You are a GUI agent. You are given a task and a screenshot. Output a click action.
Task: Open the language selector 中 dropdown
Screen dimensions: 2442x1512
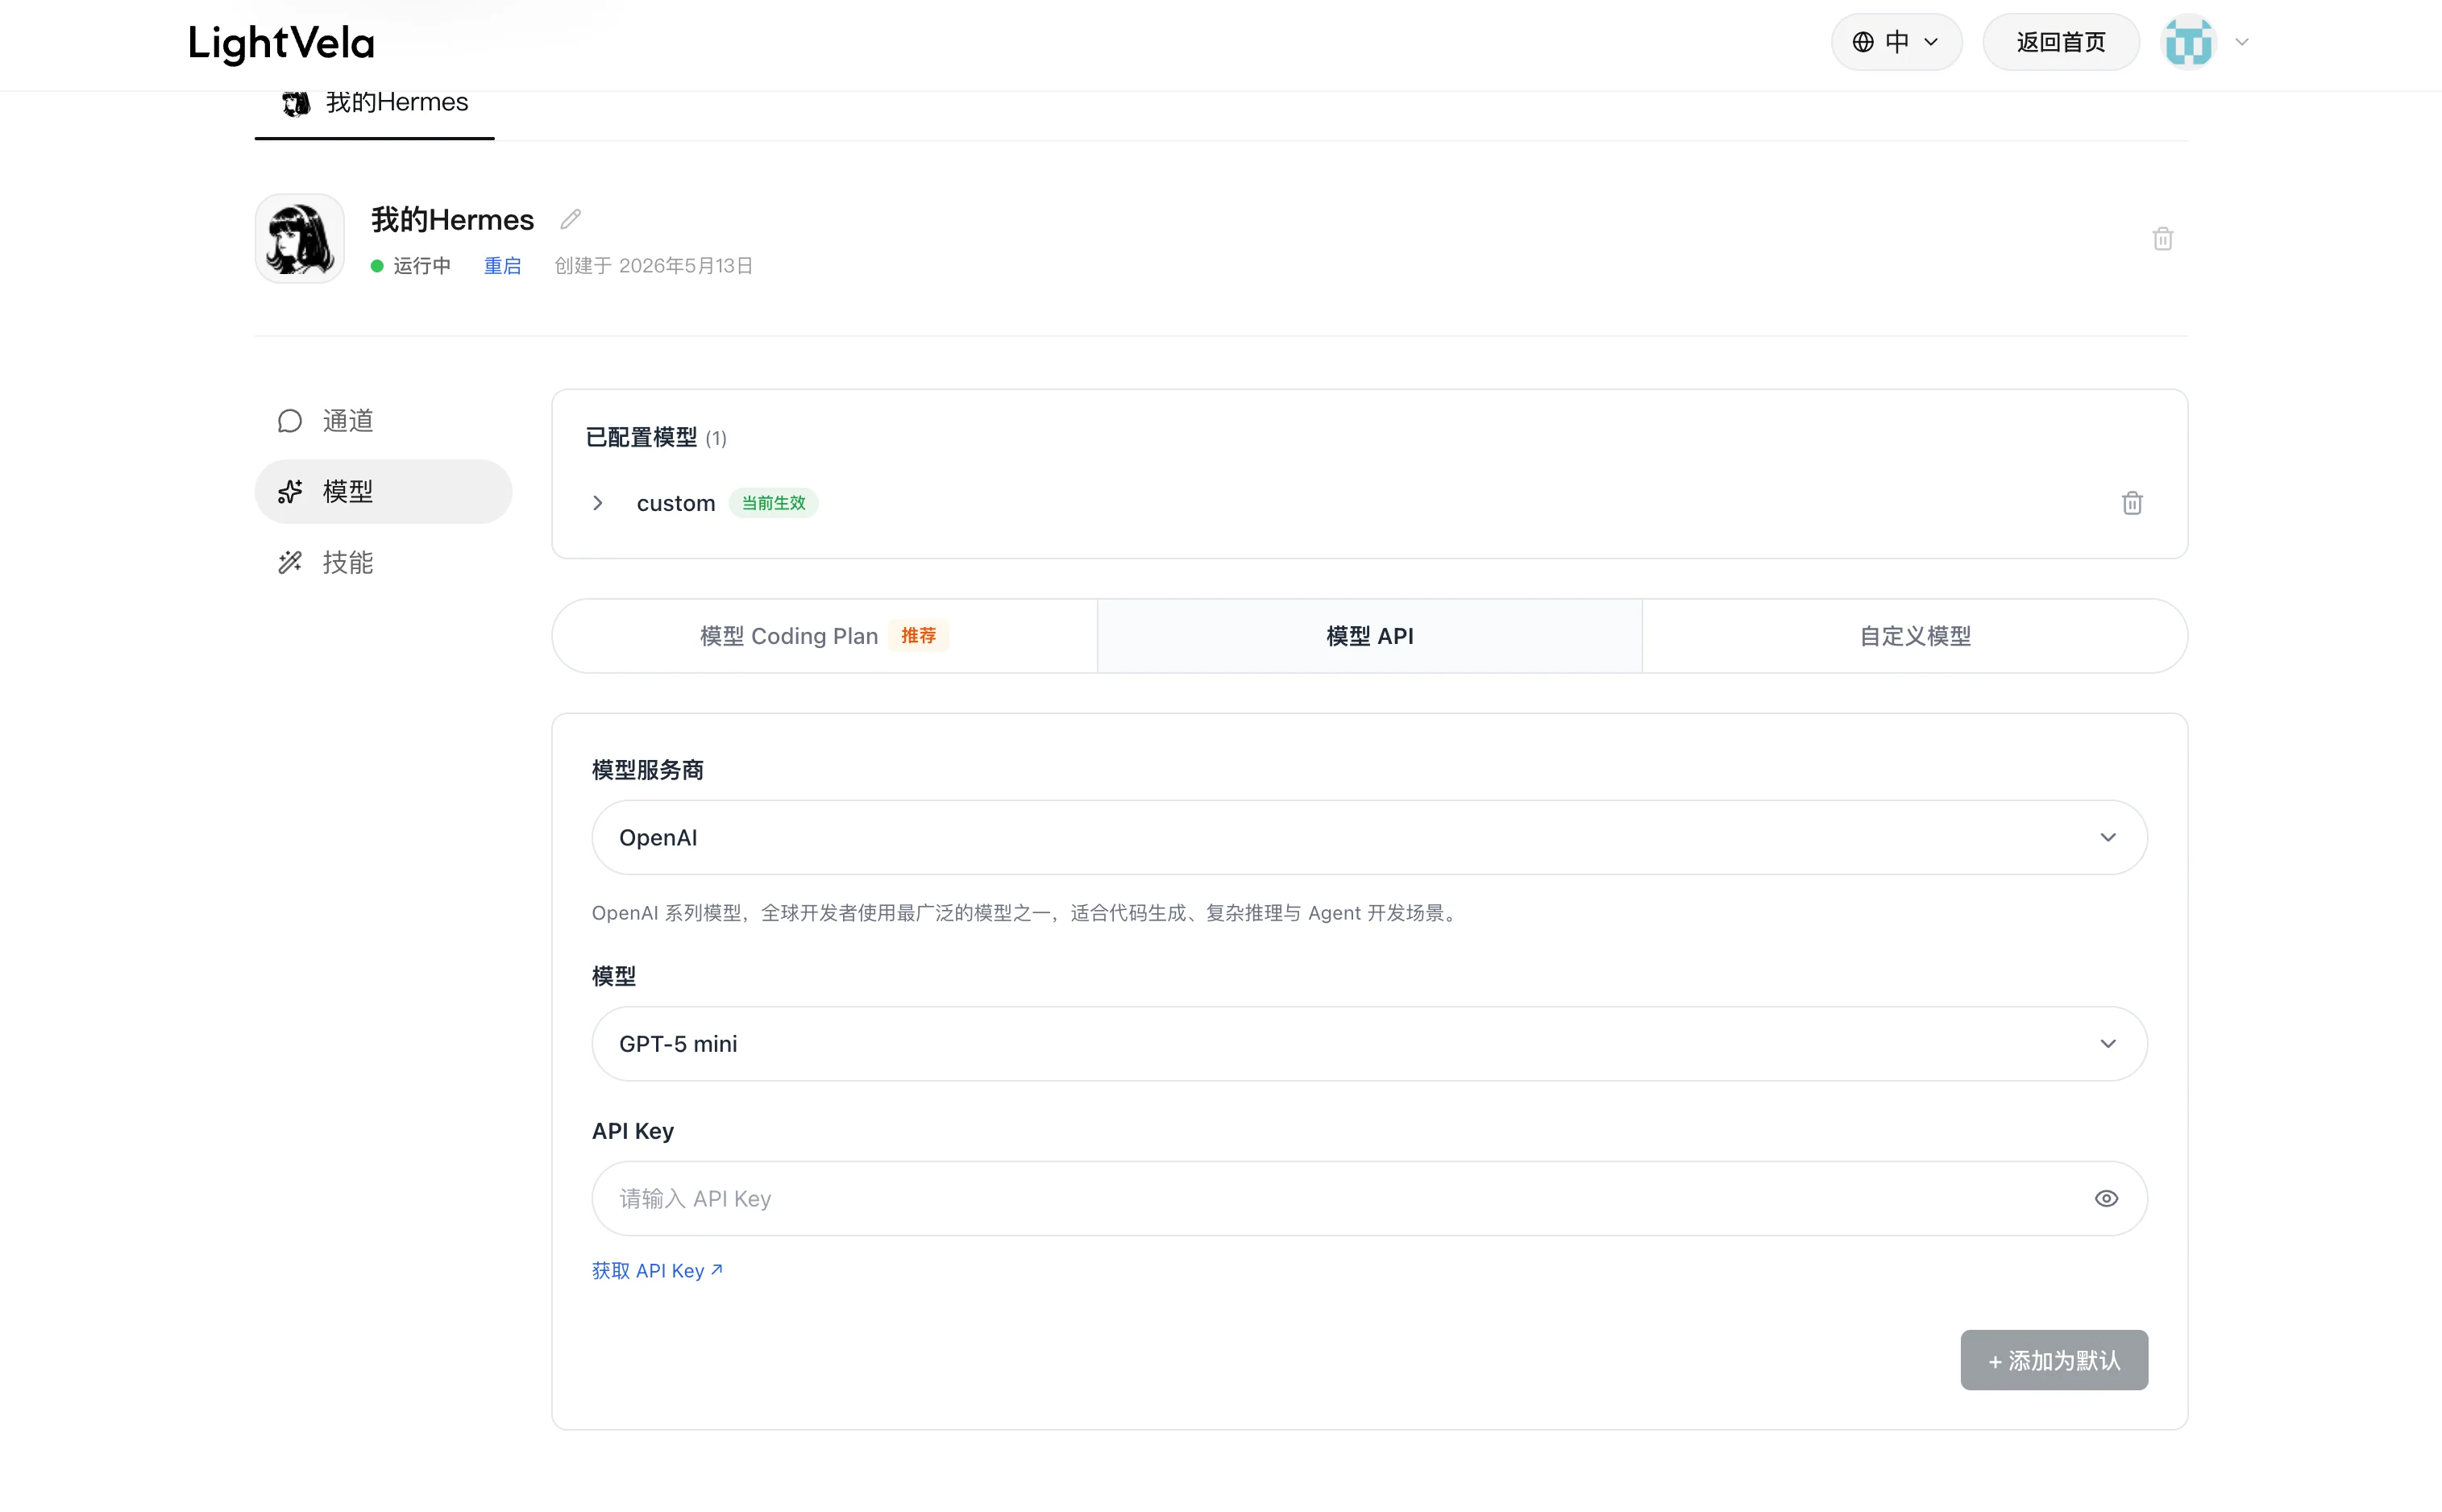[1896, 42]
